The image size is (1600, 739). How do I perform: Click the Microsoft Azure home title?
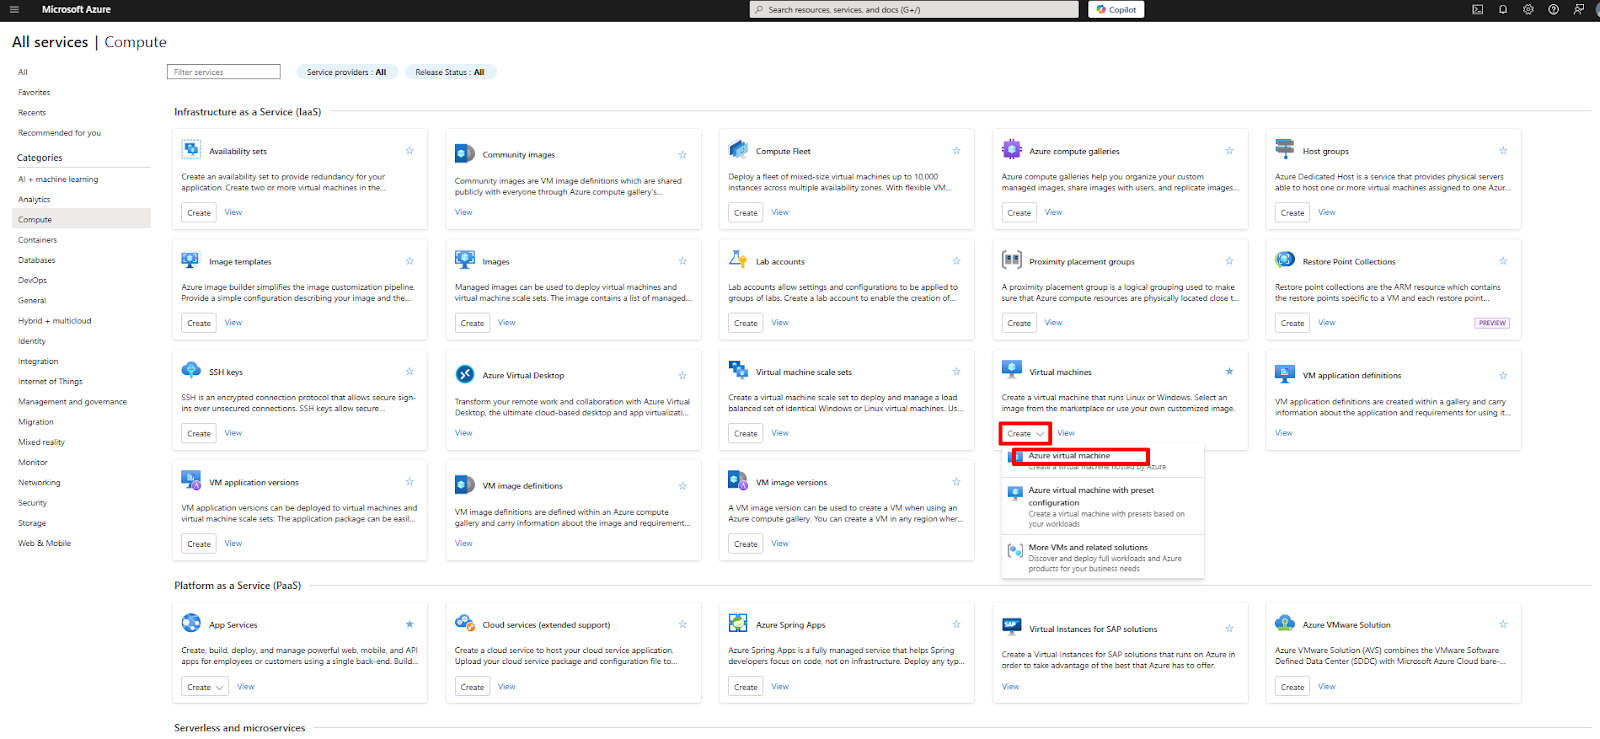click(76, 9)
